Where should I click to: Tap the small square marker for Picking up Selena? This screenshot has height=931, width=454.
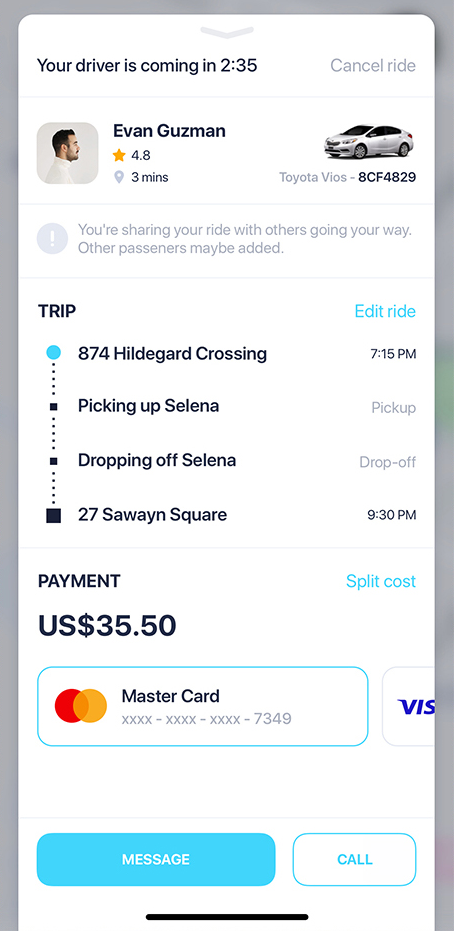(x=53, y=407)
